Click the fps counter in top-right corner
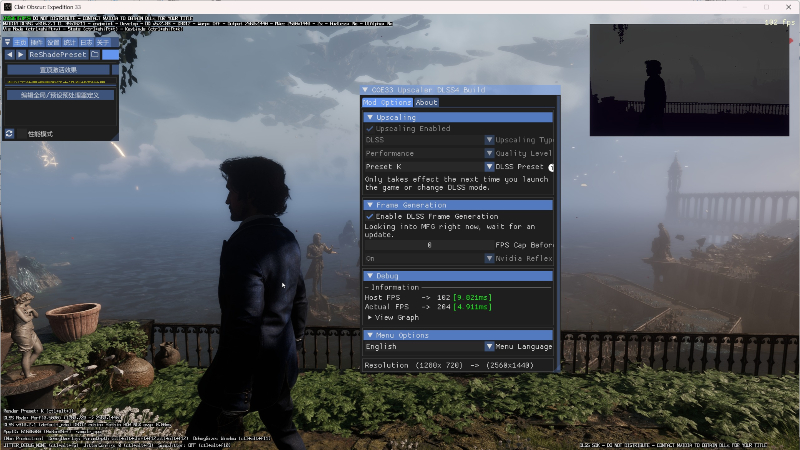This screenshot has height=450, width=800. (x=780, y=22)
